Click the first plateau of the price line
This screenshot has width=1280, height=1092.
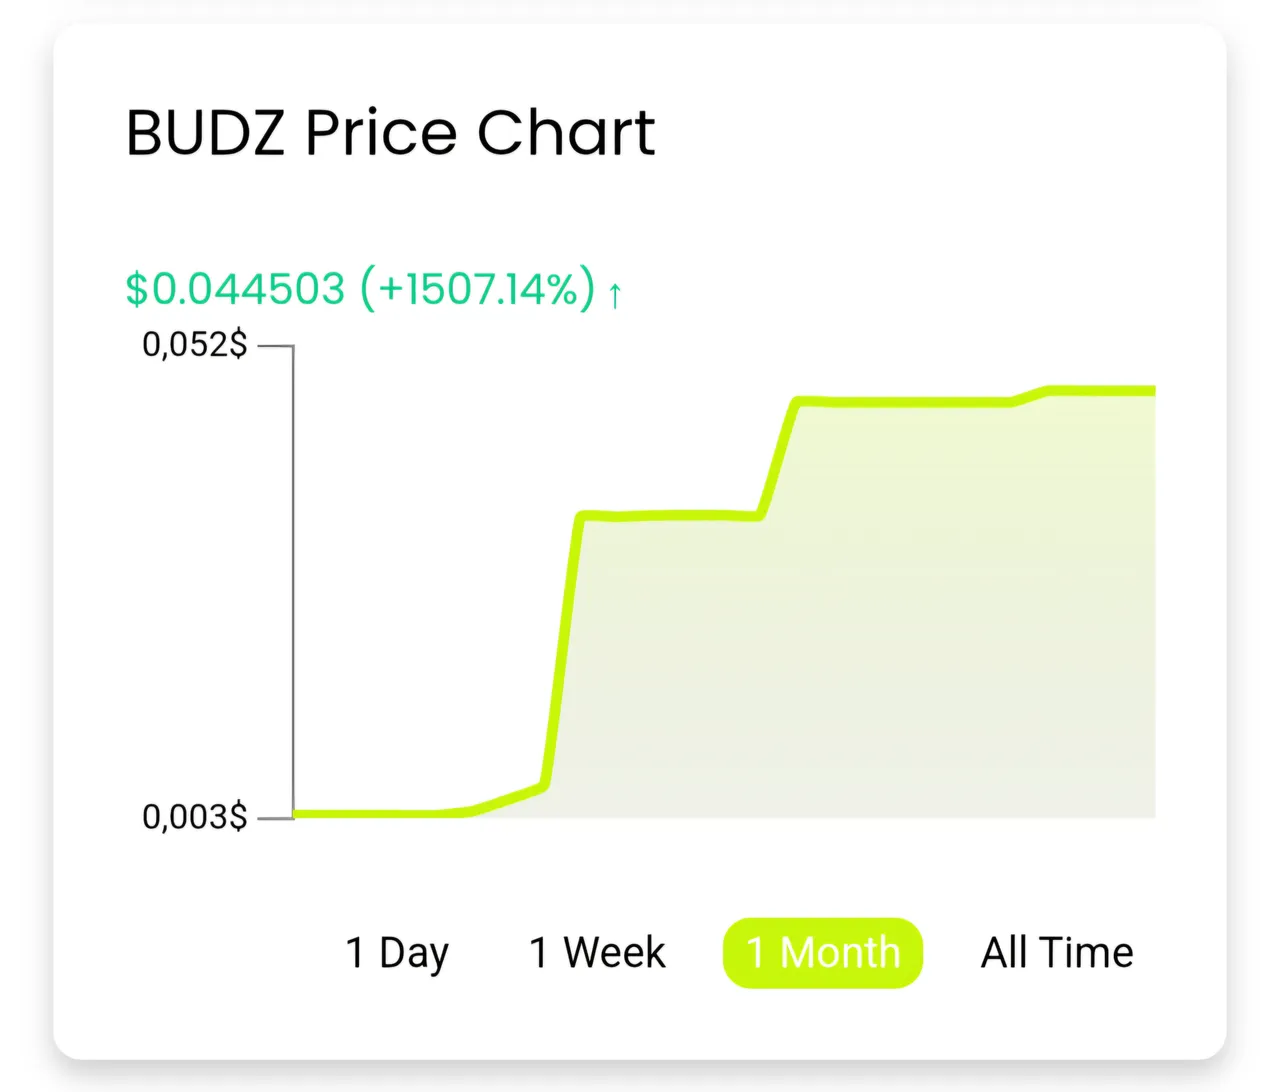pyautogui.click(x=670, y=516)
